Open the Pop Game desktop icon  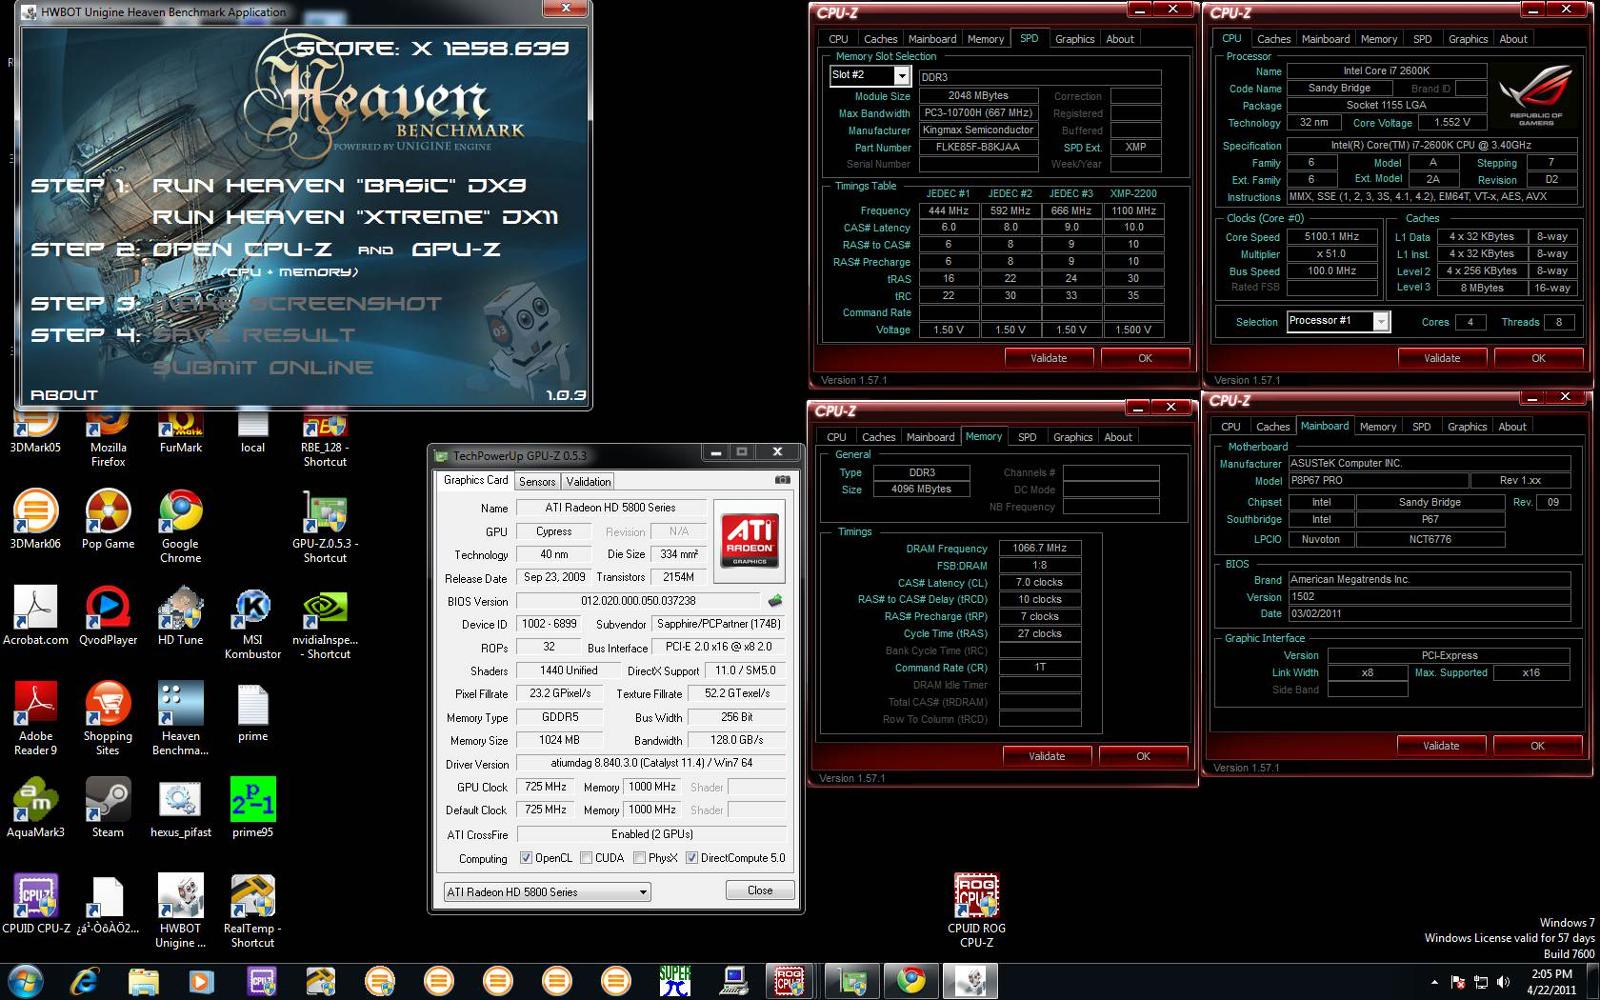pyautogui.click(x=108, y=519)
